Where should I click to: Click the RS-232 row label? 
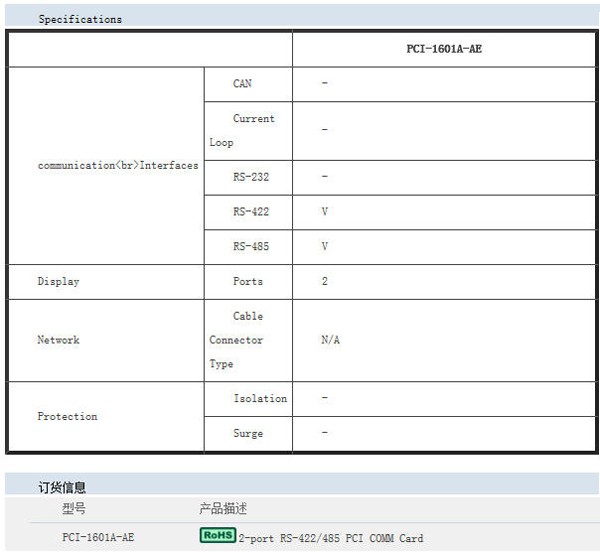click(x=250, y=177)
